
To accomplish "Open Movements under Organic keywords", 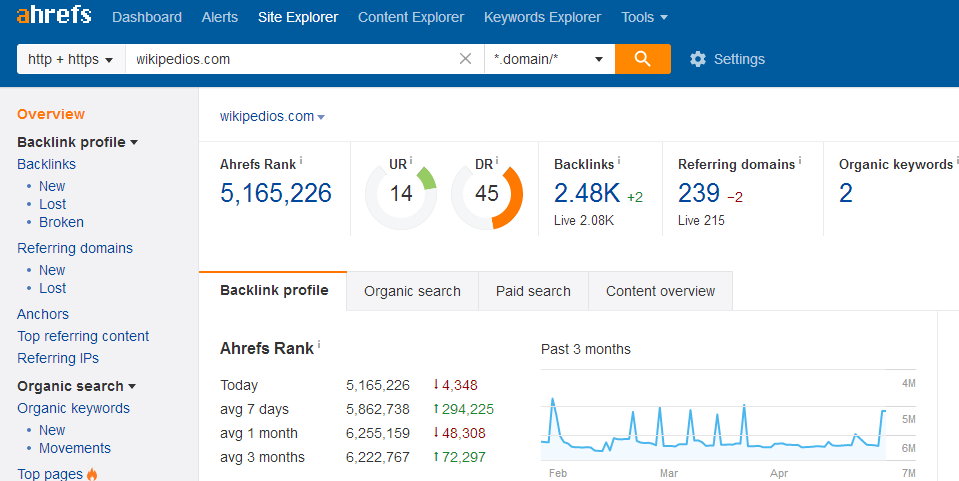I will click(x=75, y=448).
